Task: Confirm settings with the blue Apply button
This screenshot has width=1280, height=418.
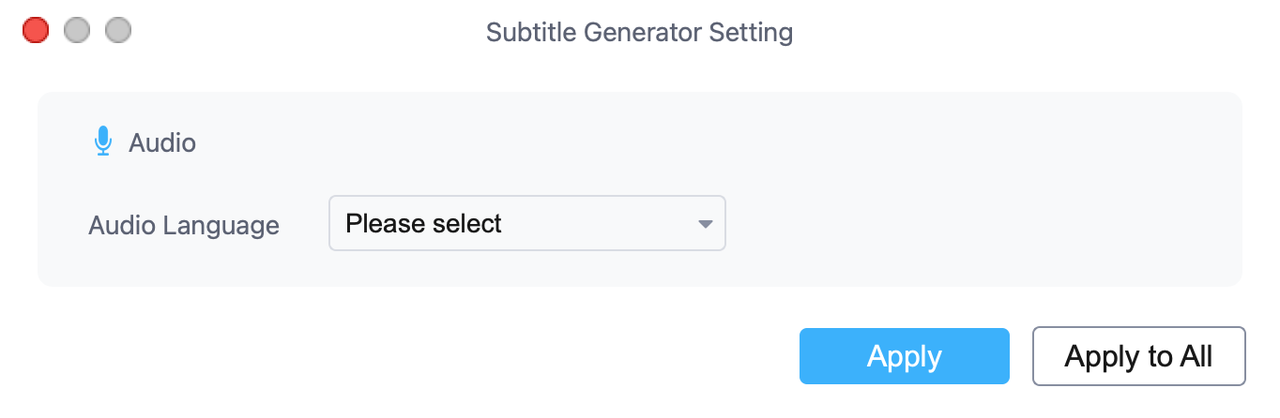Action: [904, 356]
